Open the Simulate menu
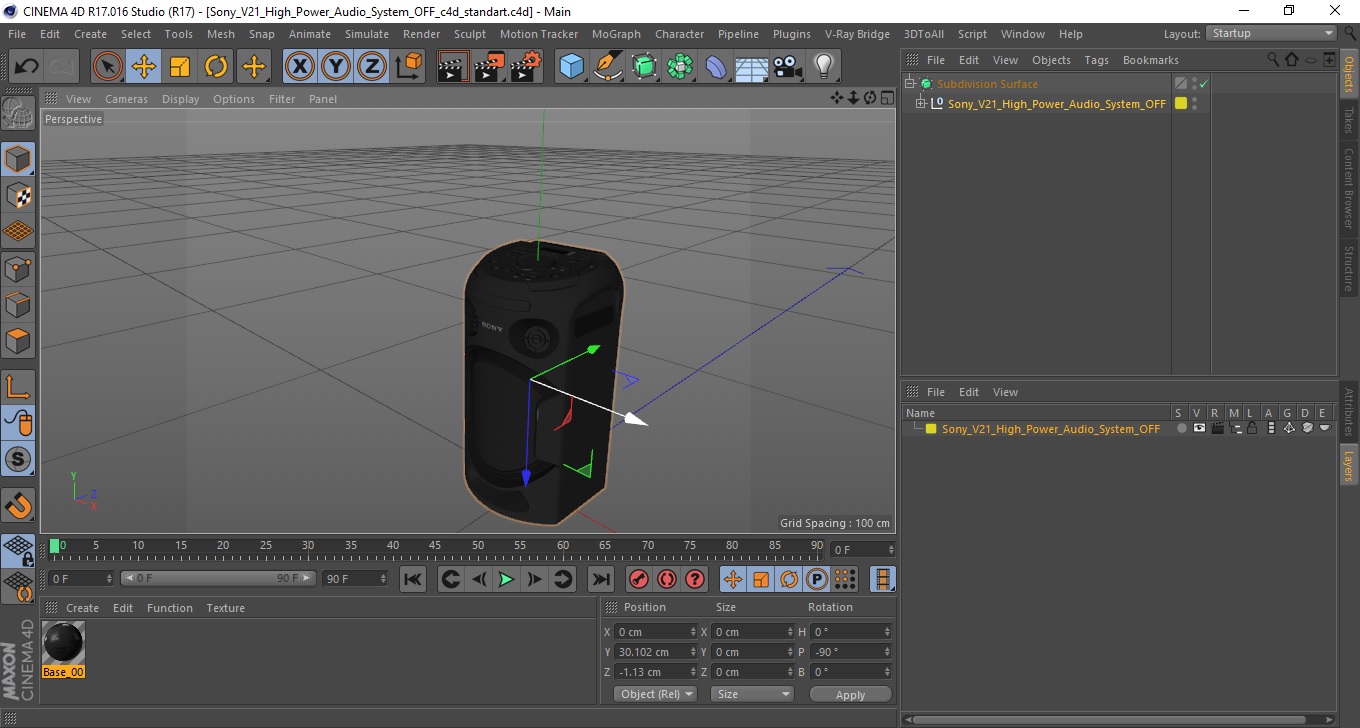The width and height of the screenshot is (1360, 728). point(367,34)
